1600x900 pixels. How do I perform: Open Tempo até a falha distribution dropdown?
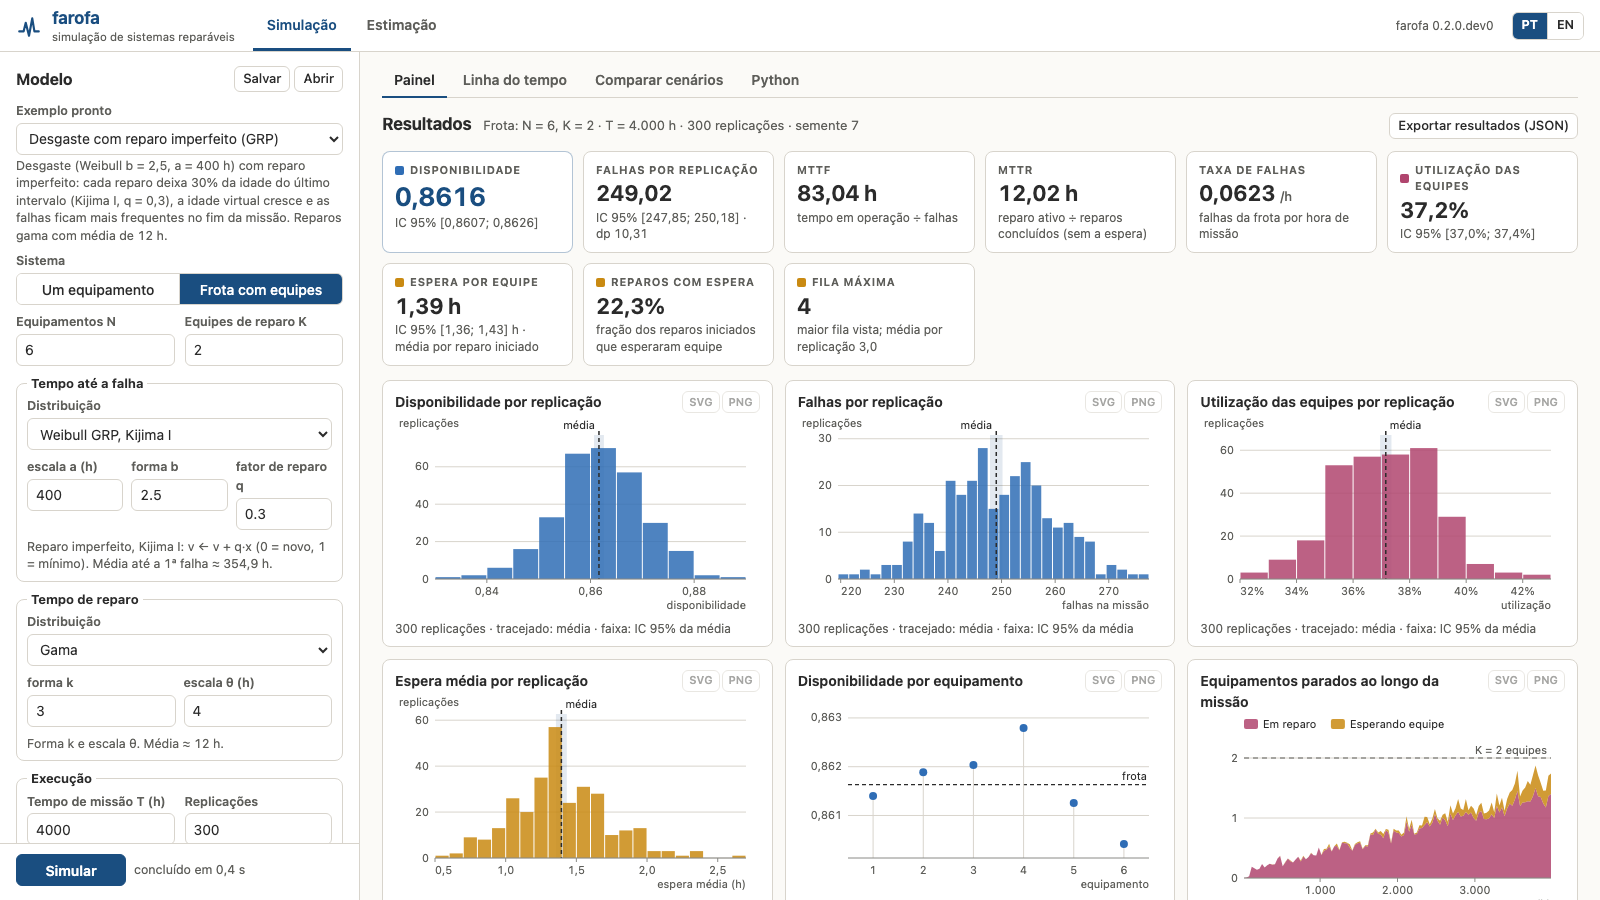pyautogui.click(x=179, y=434)
